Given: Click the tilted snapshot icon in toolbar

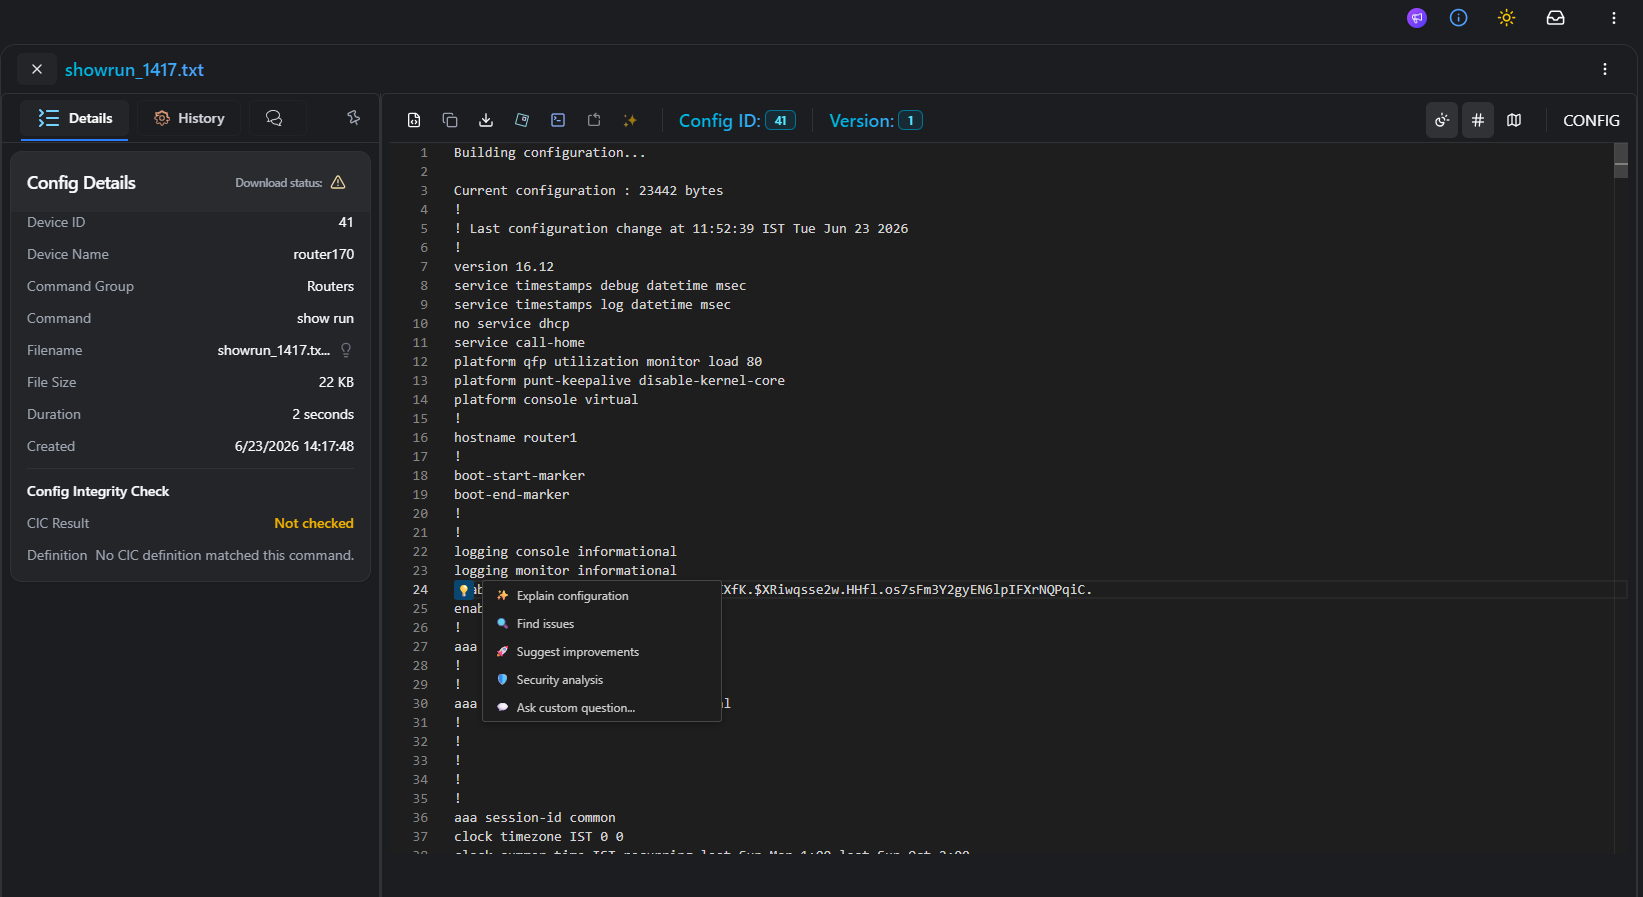Looking at the screenshot, I should 522,120.
